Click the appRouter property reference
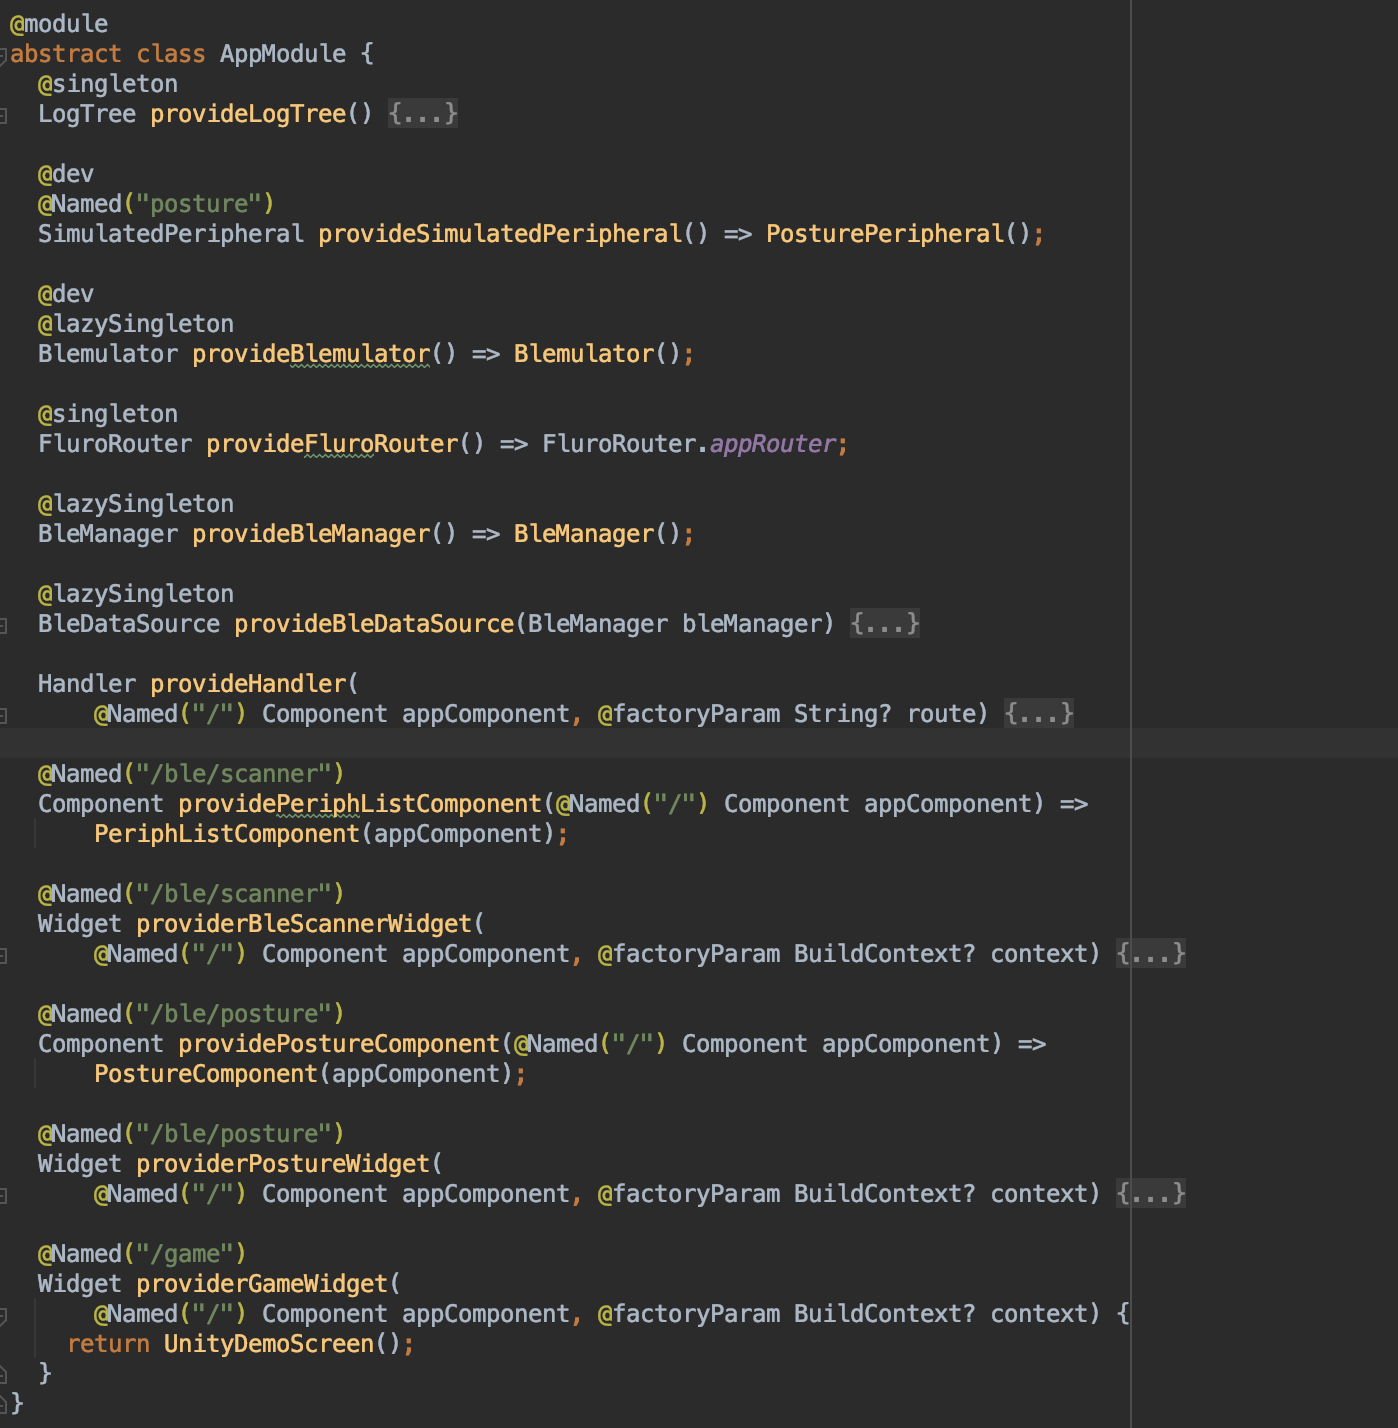 tap(773, 444)
